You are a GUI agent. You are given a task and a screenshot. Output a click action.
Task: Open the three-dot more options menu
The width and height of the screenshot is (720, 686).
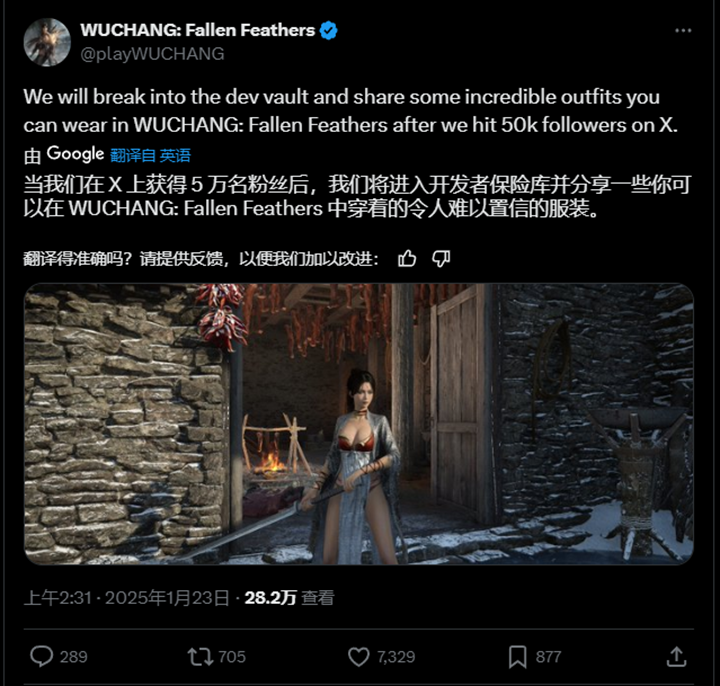pos(683,31)
